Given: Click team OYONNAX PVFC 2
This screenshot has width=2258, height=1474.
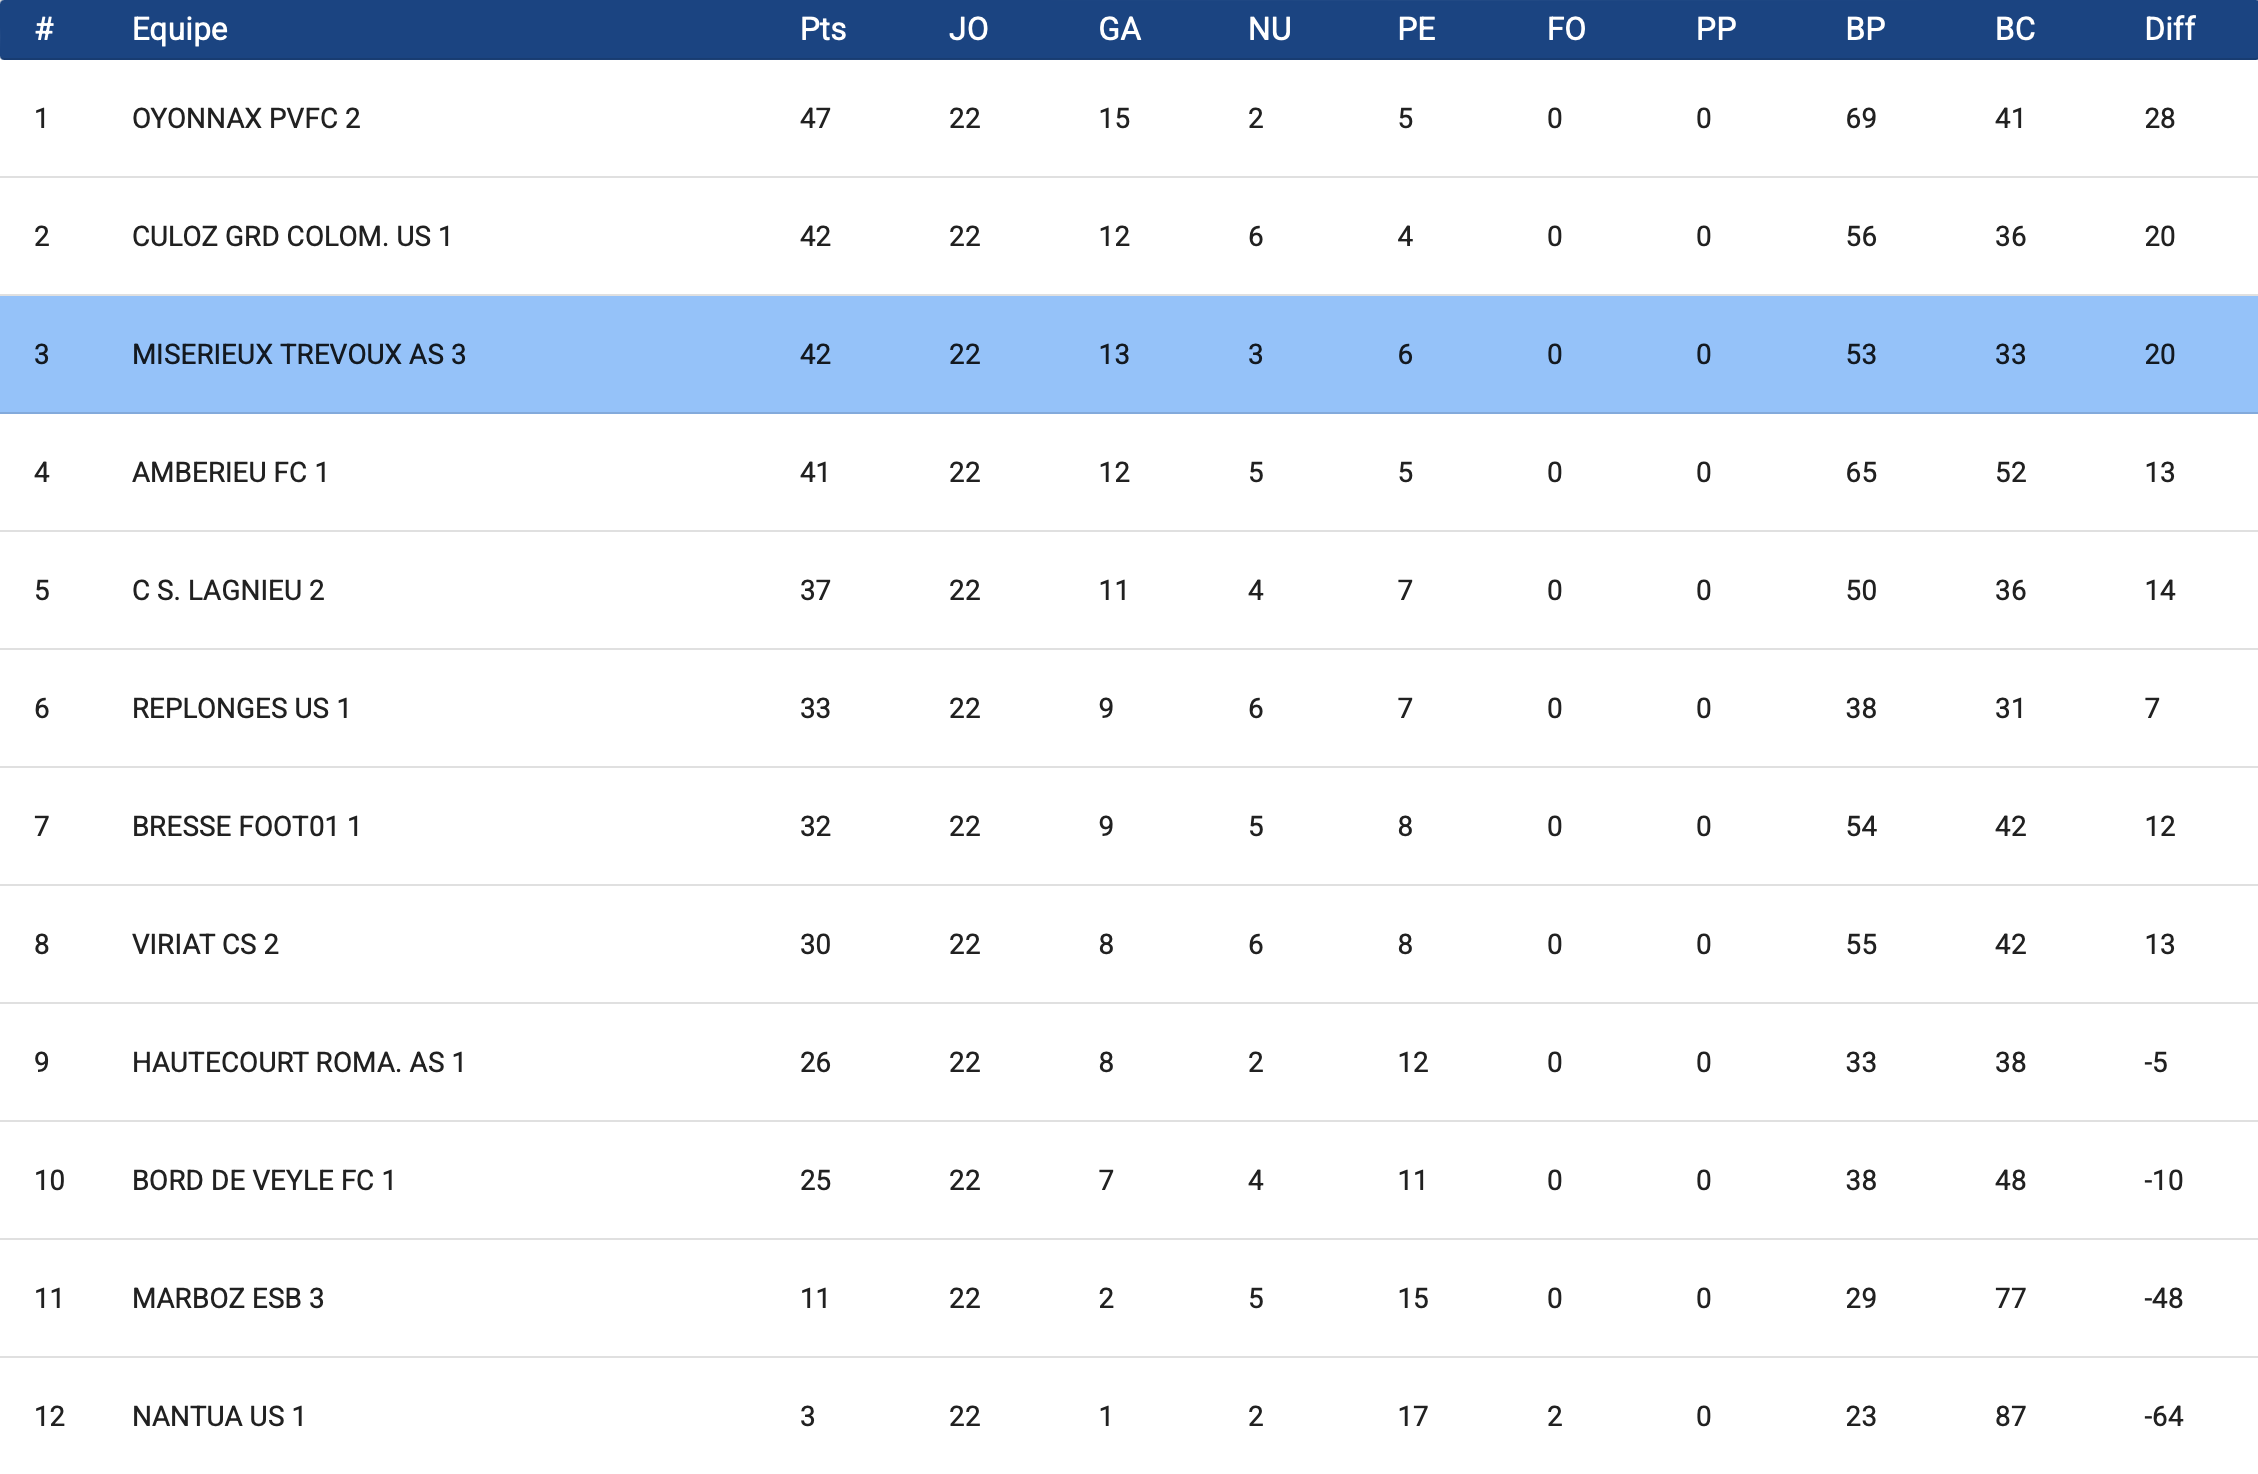Looking at the screenshot, I should pyautogui.click(x=246, y=118).
